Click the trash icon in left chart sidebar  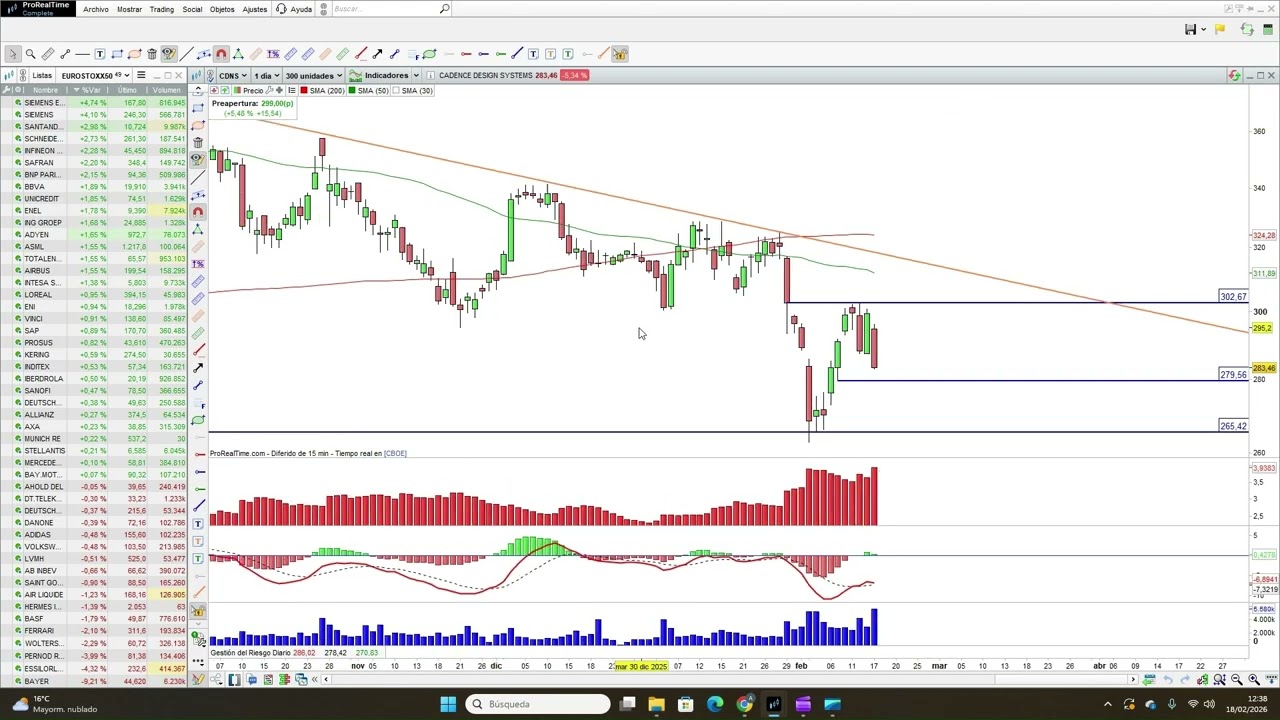pos(198,142)
